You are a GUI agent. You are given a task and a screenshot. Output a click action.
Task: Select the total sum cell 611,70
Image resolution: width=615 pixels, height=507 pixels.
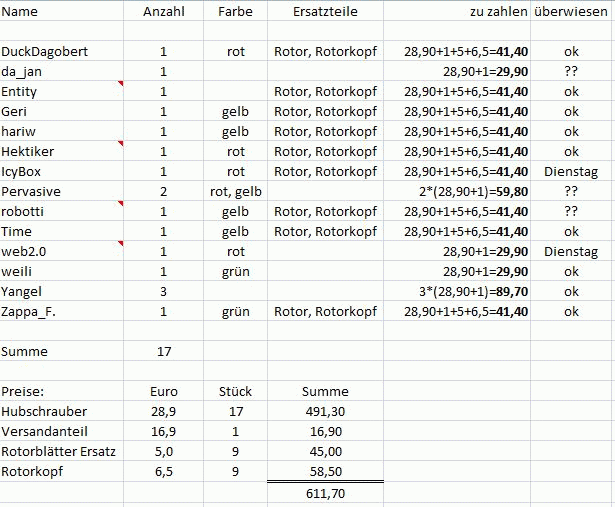[x=324, y=494]
